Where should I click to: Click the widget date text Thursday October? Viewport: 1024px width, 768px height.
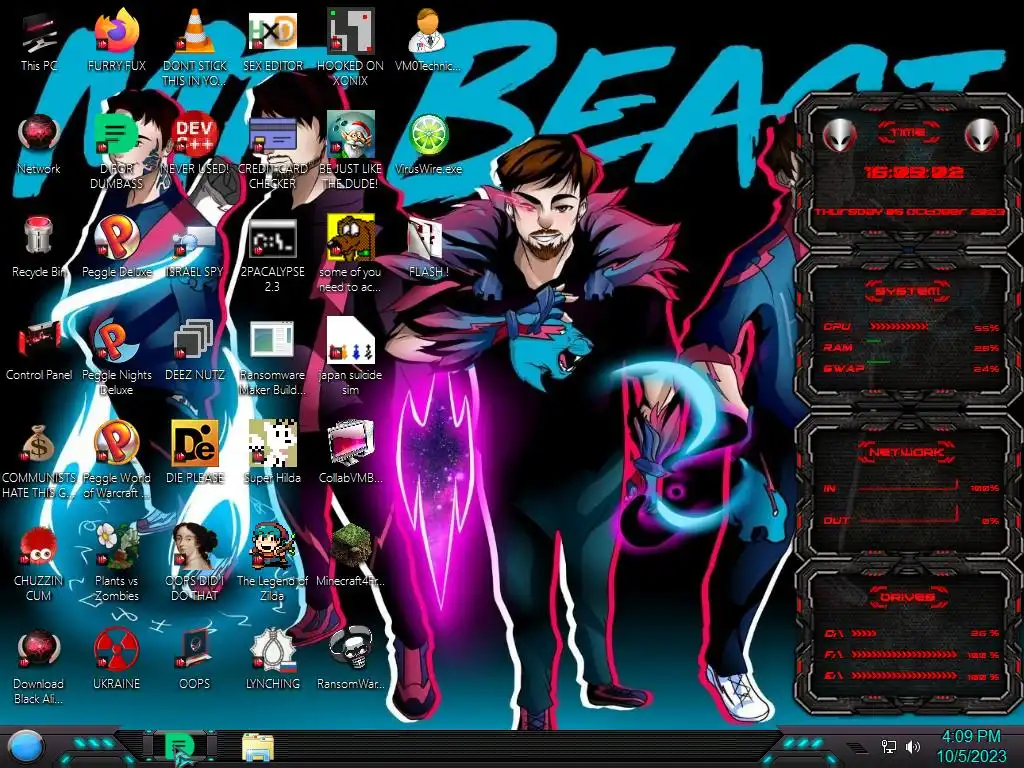[910, 212]
